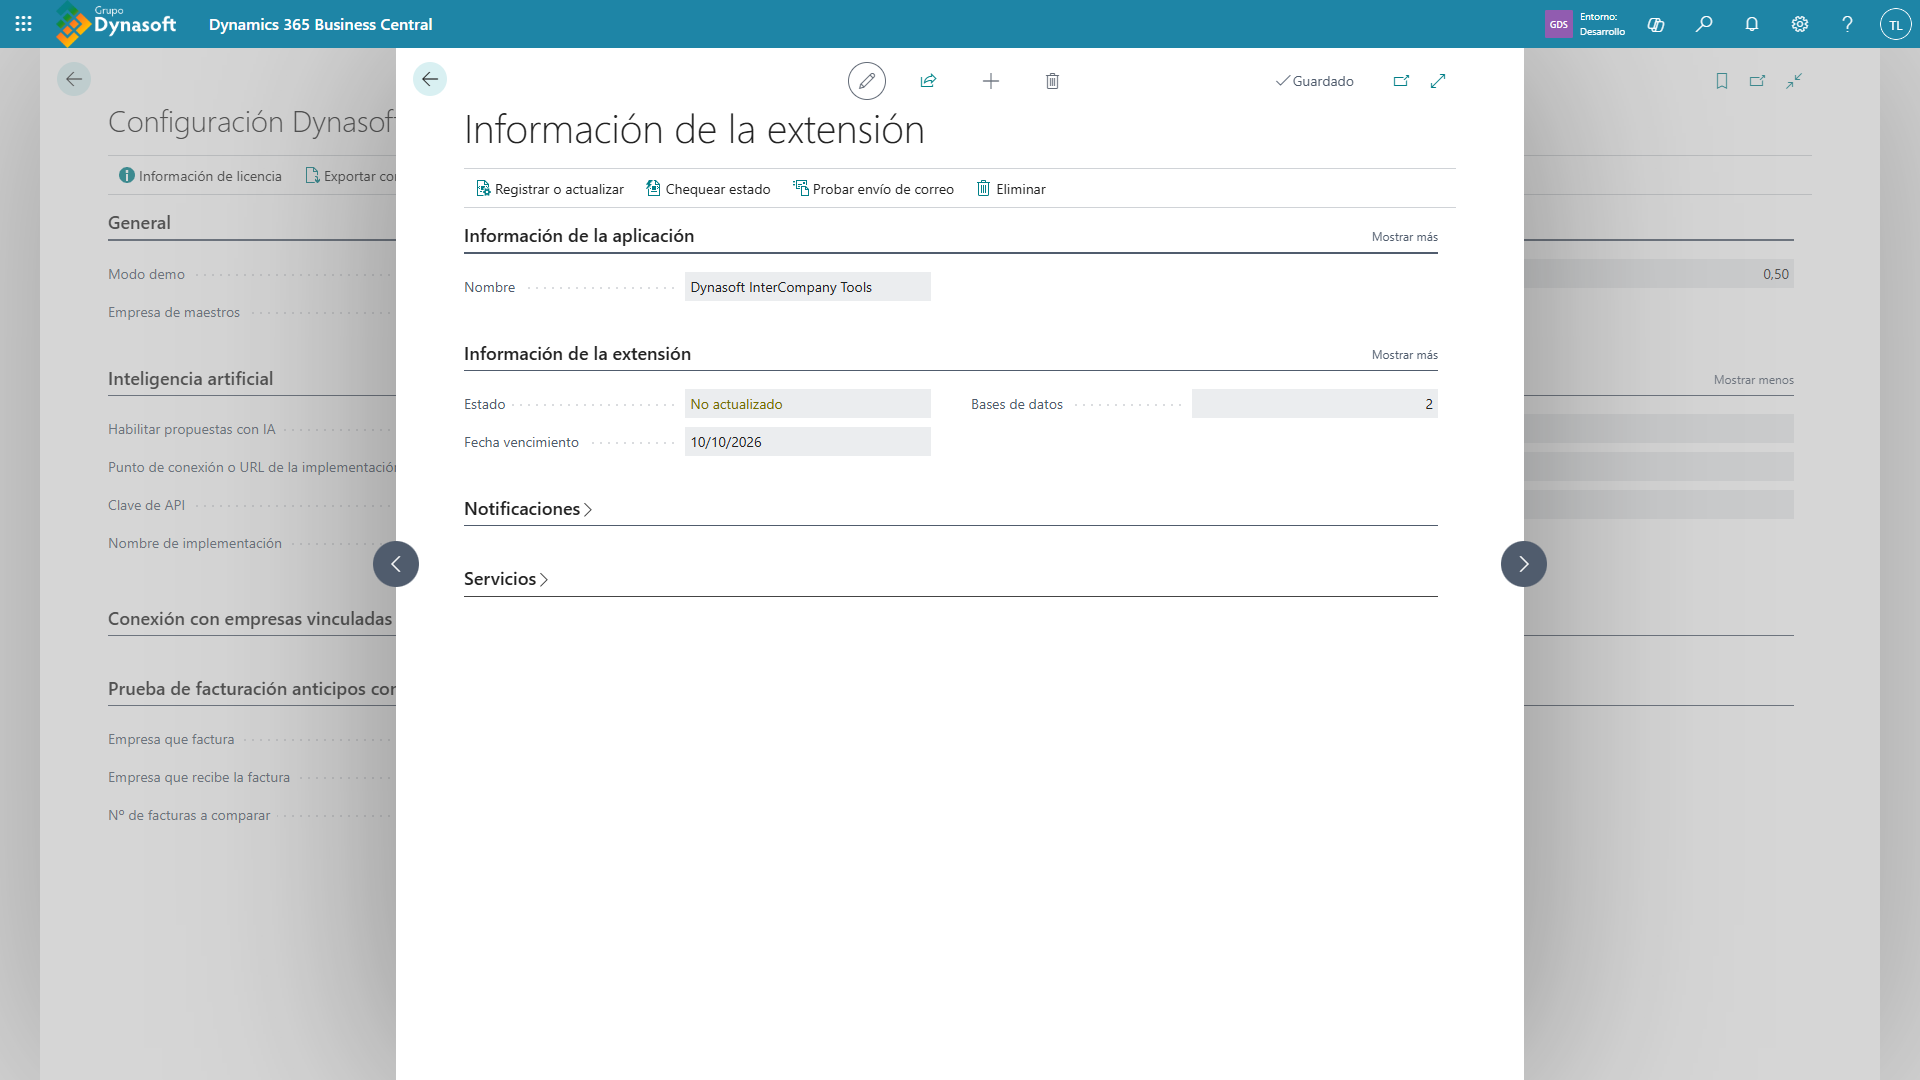Viewport: 1920px width, 1080px height.
Task: Click back arrow on Configuración Dynasoft page
Action: coord(74,79)
